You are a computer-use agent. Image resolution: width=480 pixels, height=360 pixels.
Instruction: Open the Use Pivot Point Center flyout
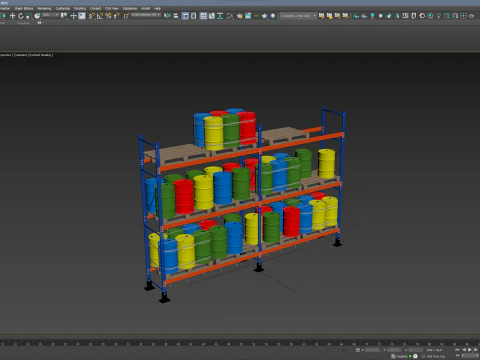tap(64, 16)
